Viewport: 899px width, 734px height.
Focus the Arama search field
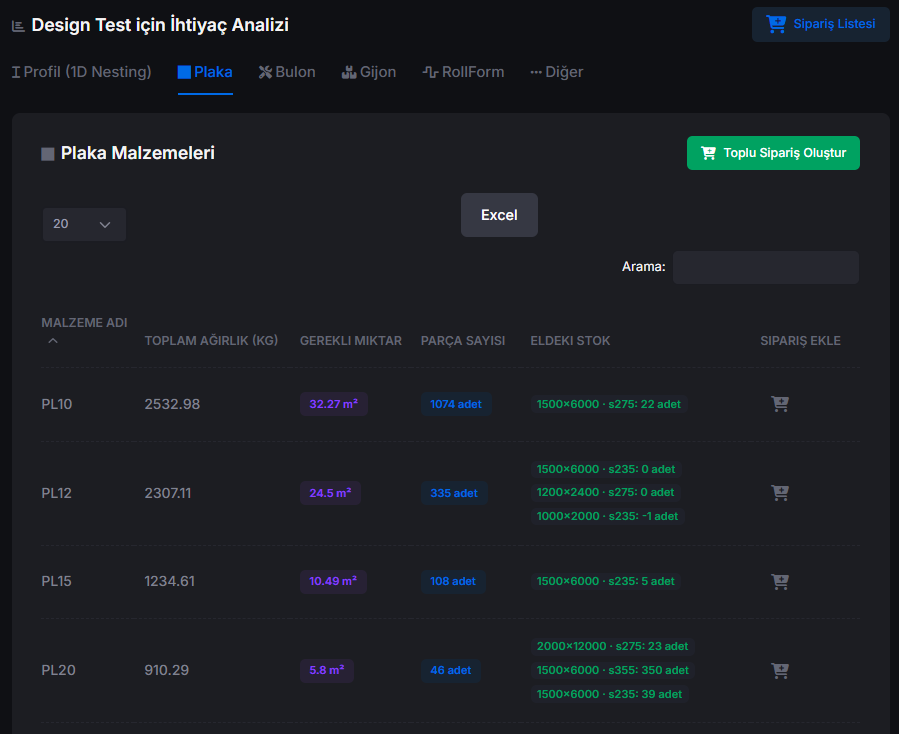coord(765,267)
